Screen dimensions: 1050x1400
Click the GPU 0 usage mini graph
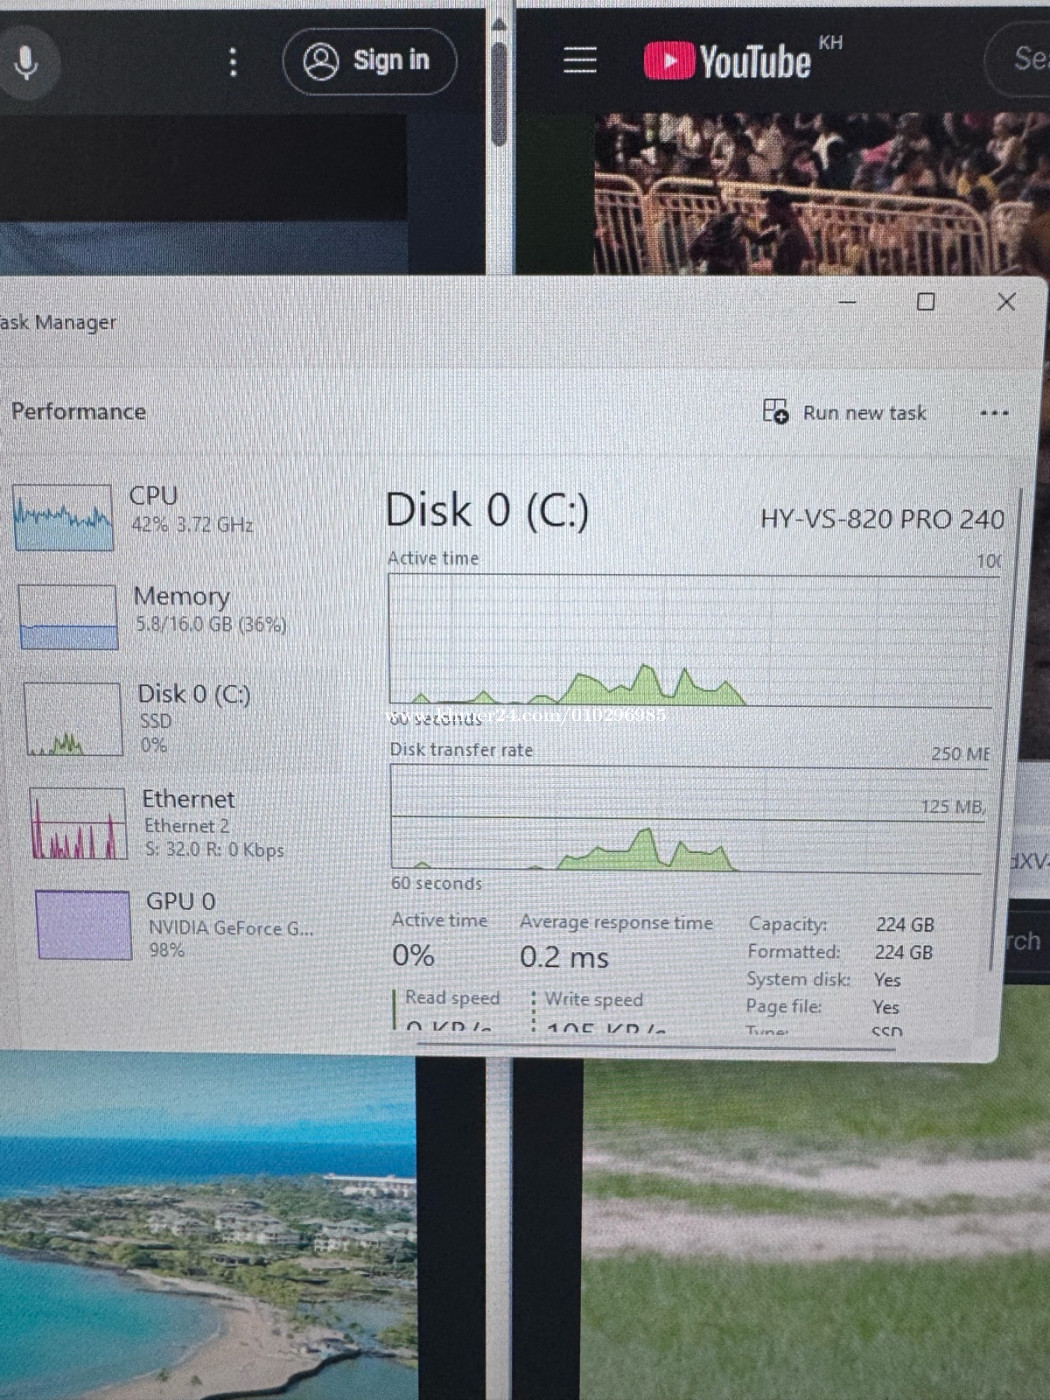(x=83, y=925)
